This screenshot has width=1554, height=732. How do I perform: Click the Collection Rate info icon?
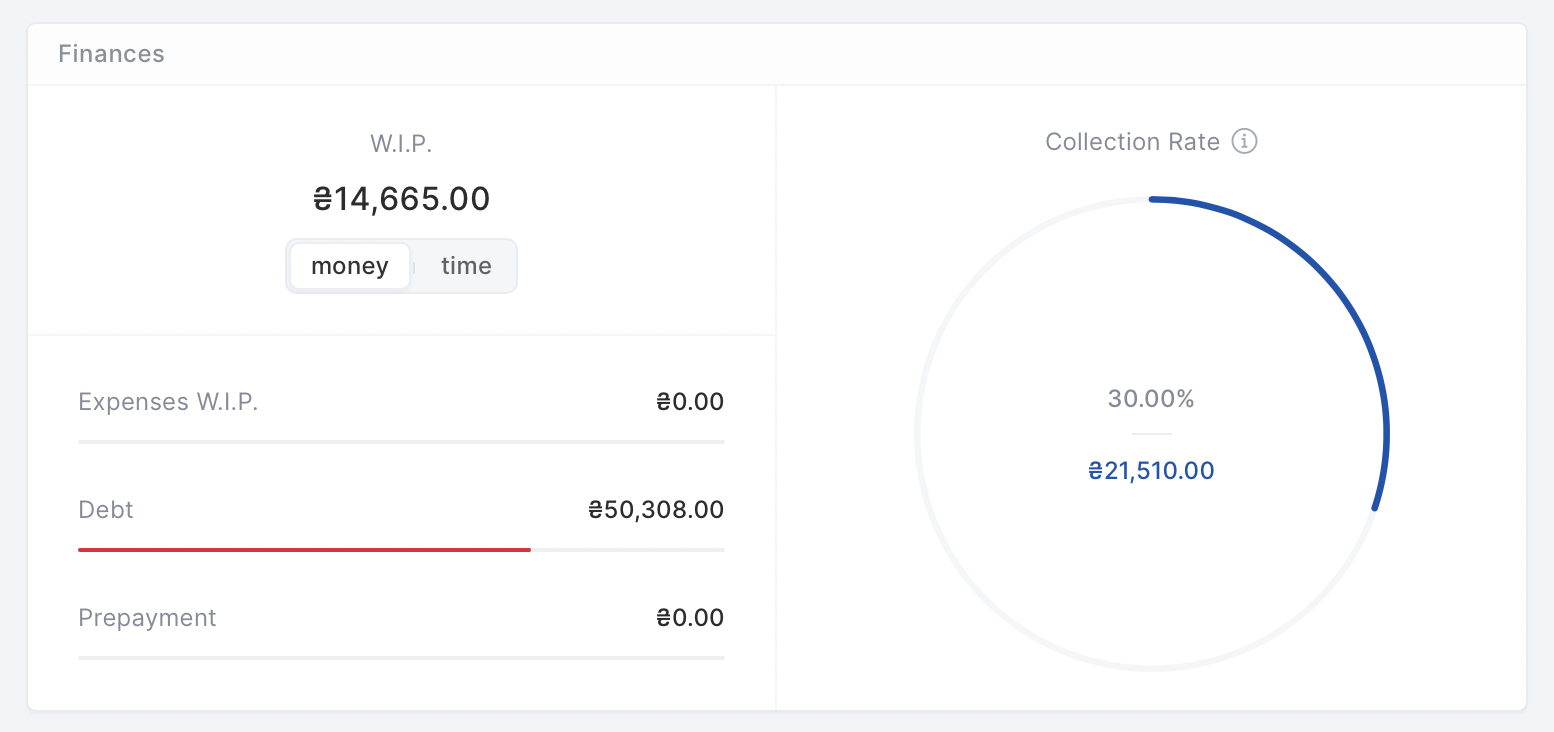[x=1244, y=142]
